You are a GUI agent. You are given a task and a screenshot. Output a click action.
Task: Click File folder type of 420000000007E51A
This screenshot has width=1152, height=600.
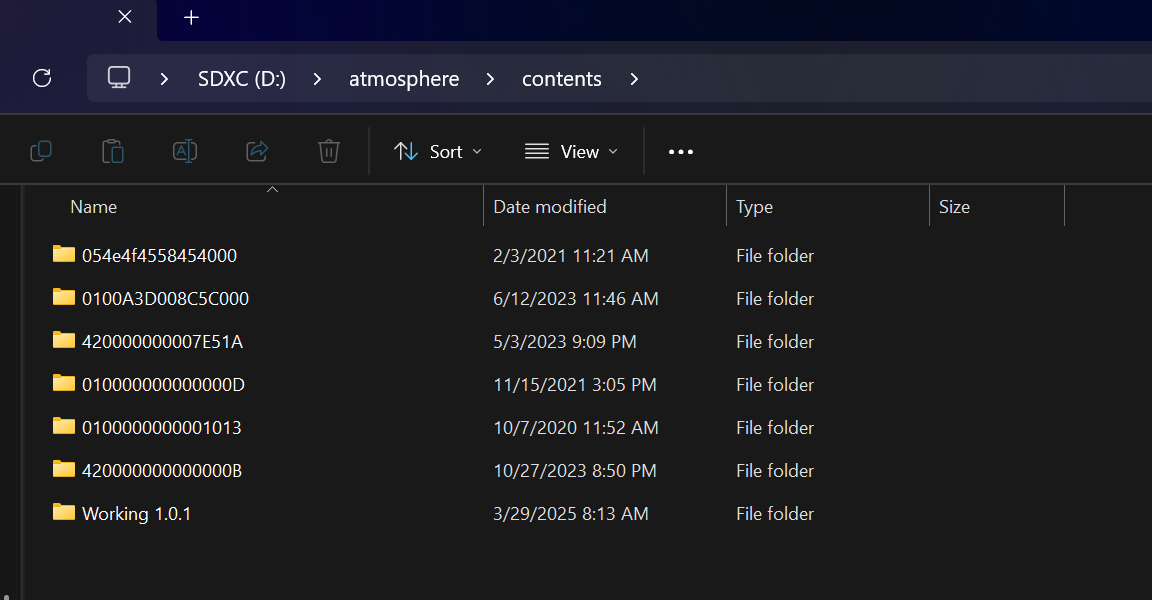click(x=775, y=341)
